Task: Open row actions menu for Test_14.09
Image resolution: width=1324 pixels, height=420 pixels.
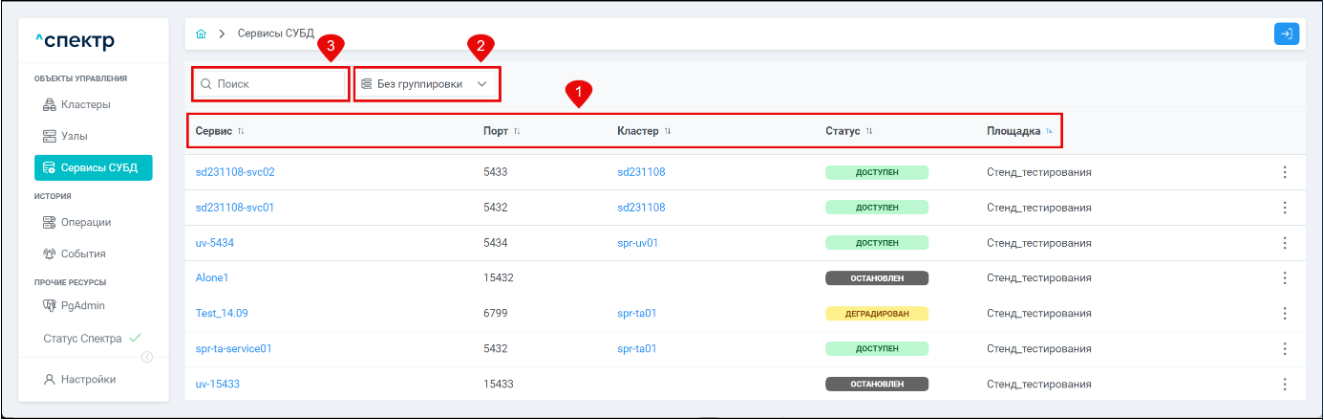Action: pyautogui.click(x=1284, y=313)
